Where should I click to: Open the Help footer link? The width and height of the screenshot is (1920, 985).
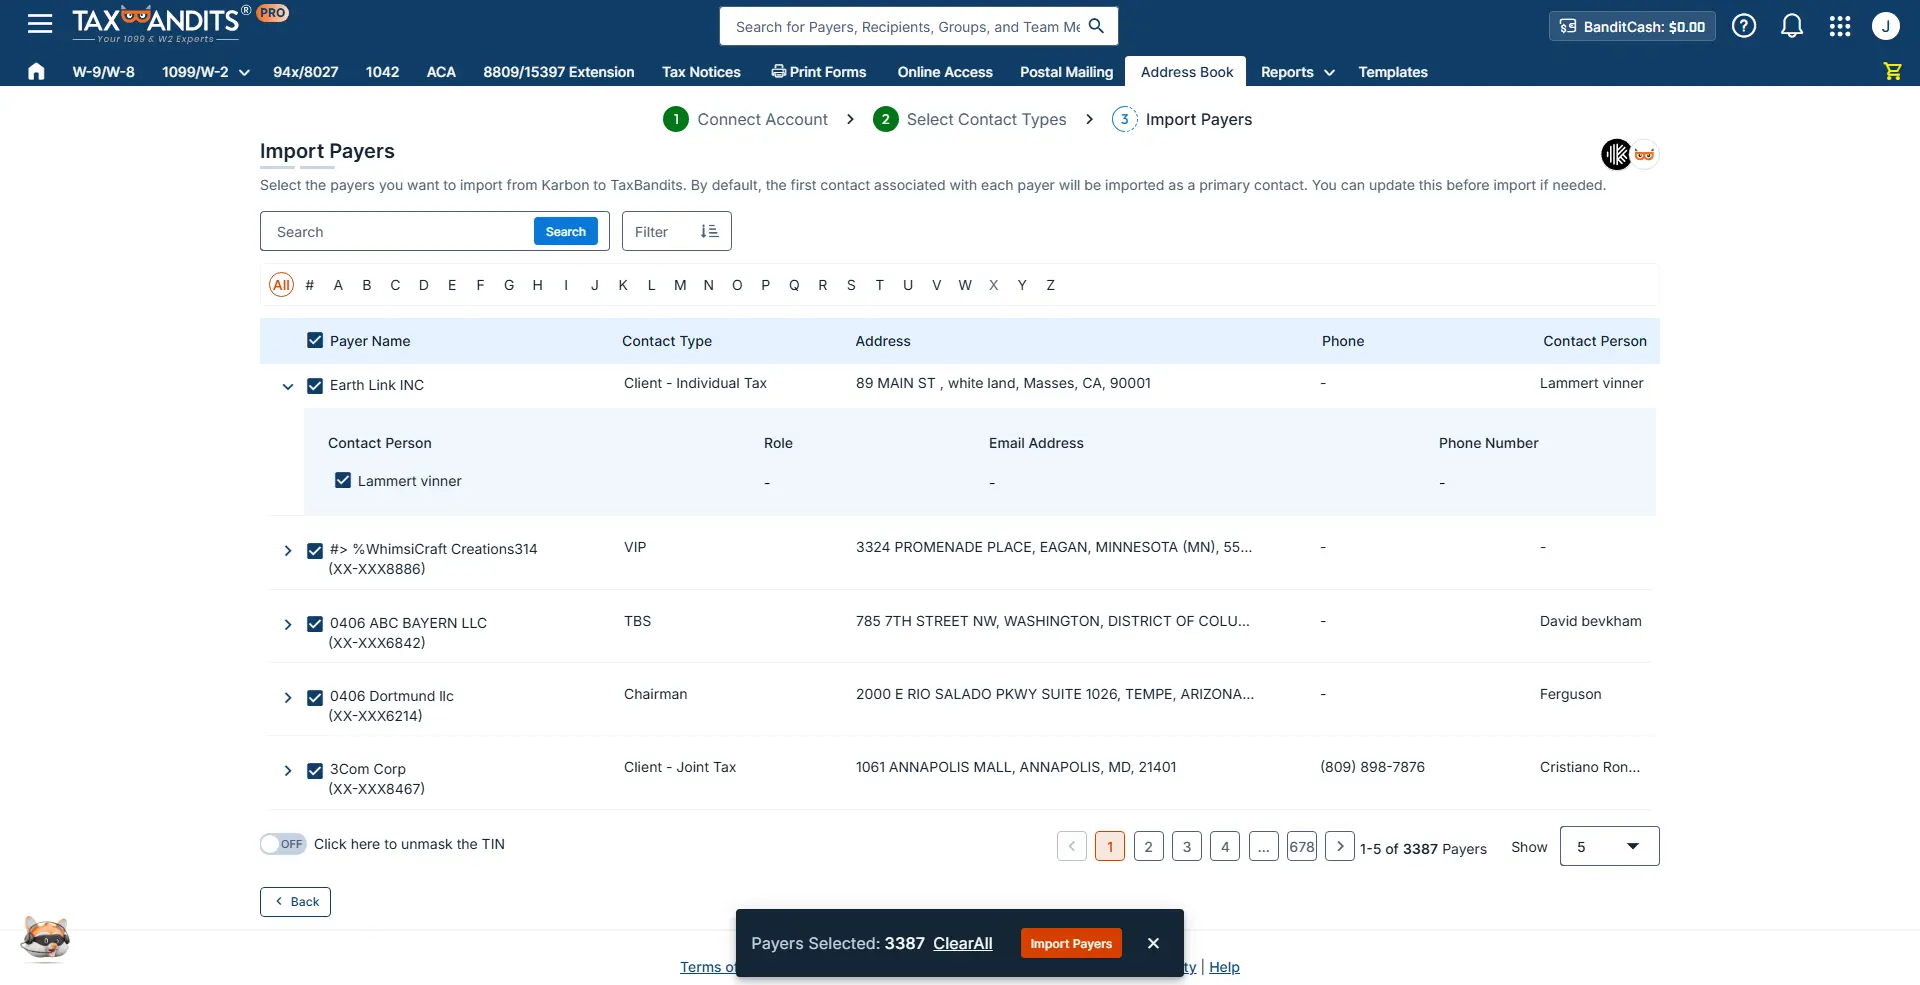[x=1224, y=967]
